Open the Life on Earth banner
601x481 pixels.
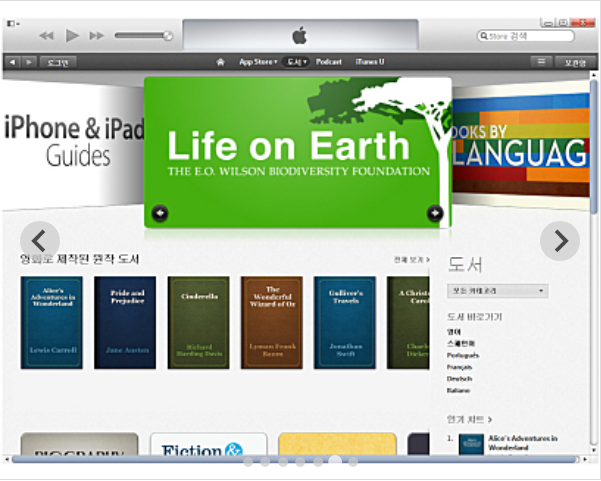point(298,153)
